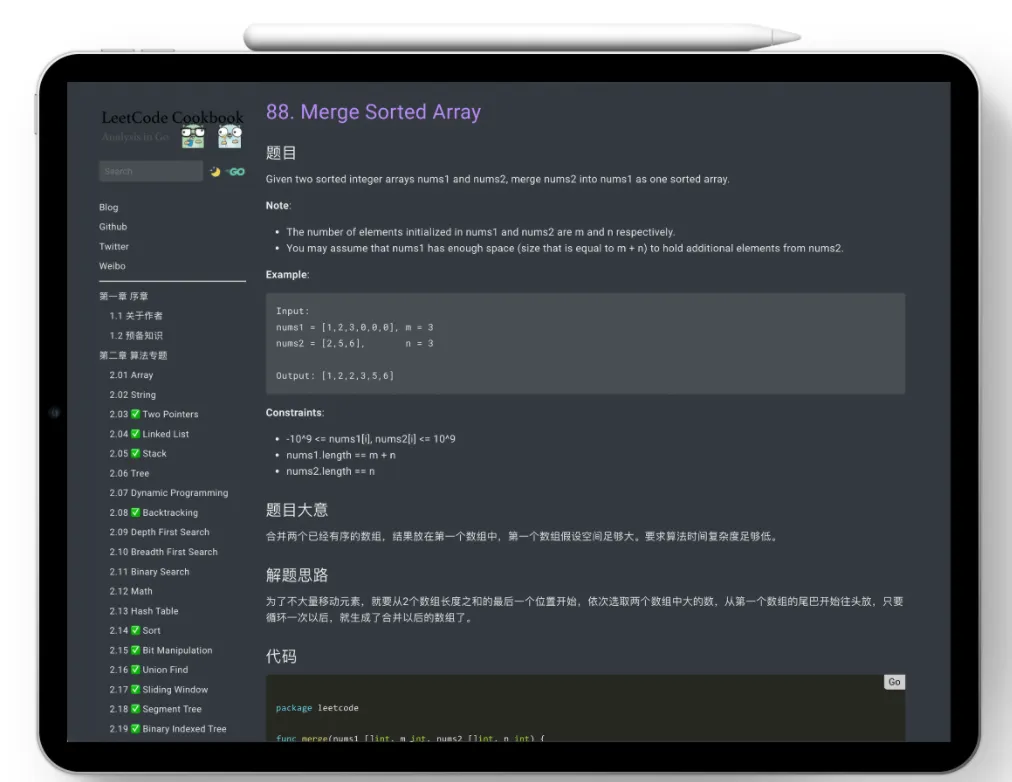Go to 2.17 Sliding Window section
This screenshot has height=782, width=1012.
[159, 690]
